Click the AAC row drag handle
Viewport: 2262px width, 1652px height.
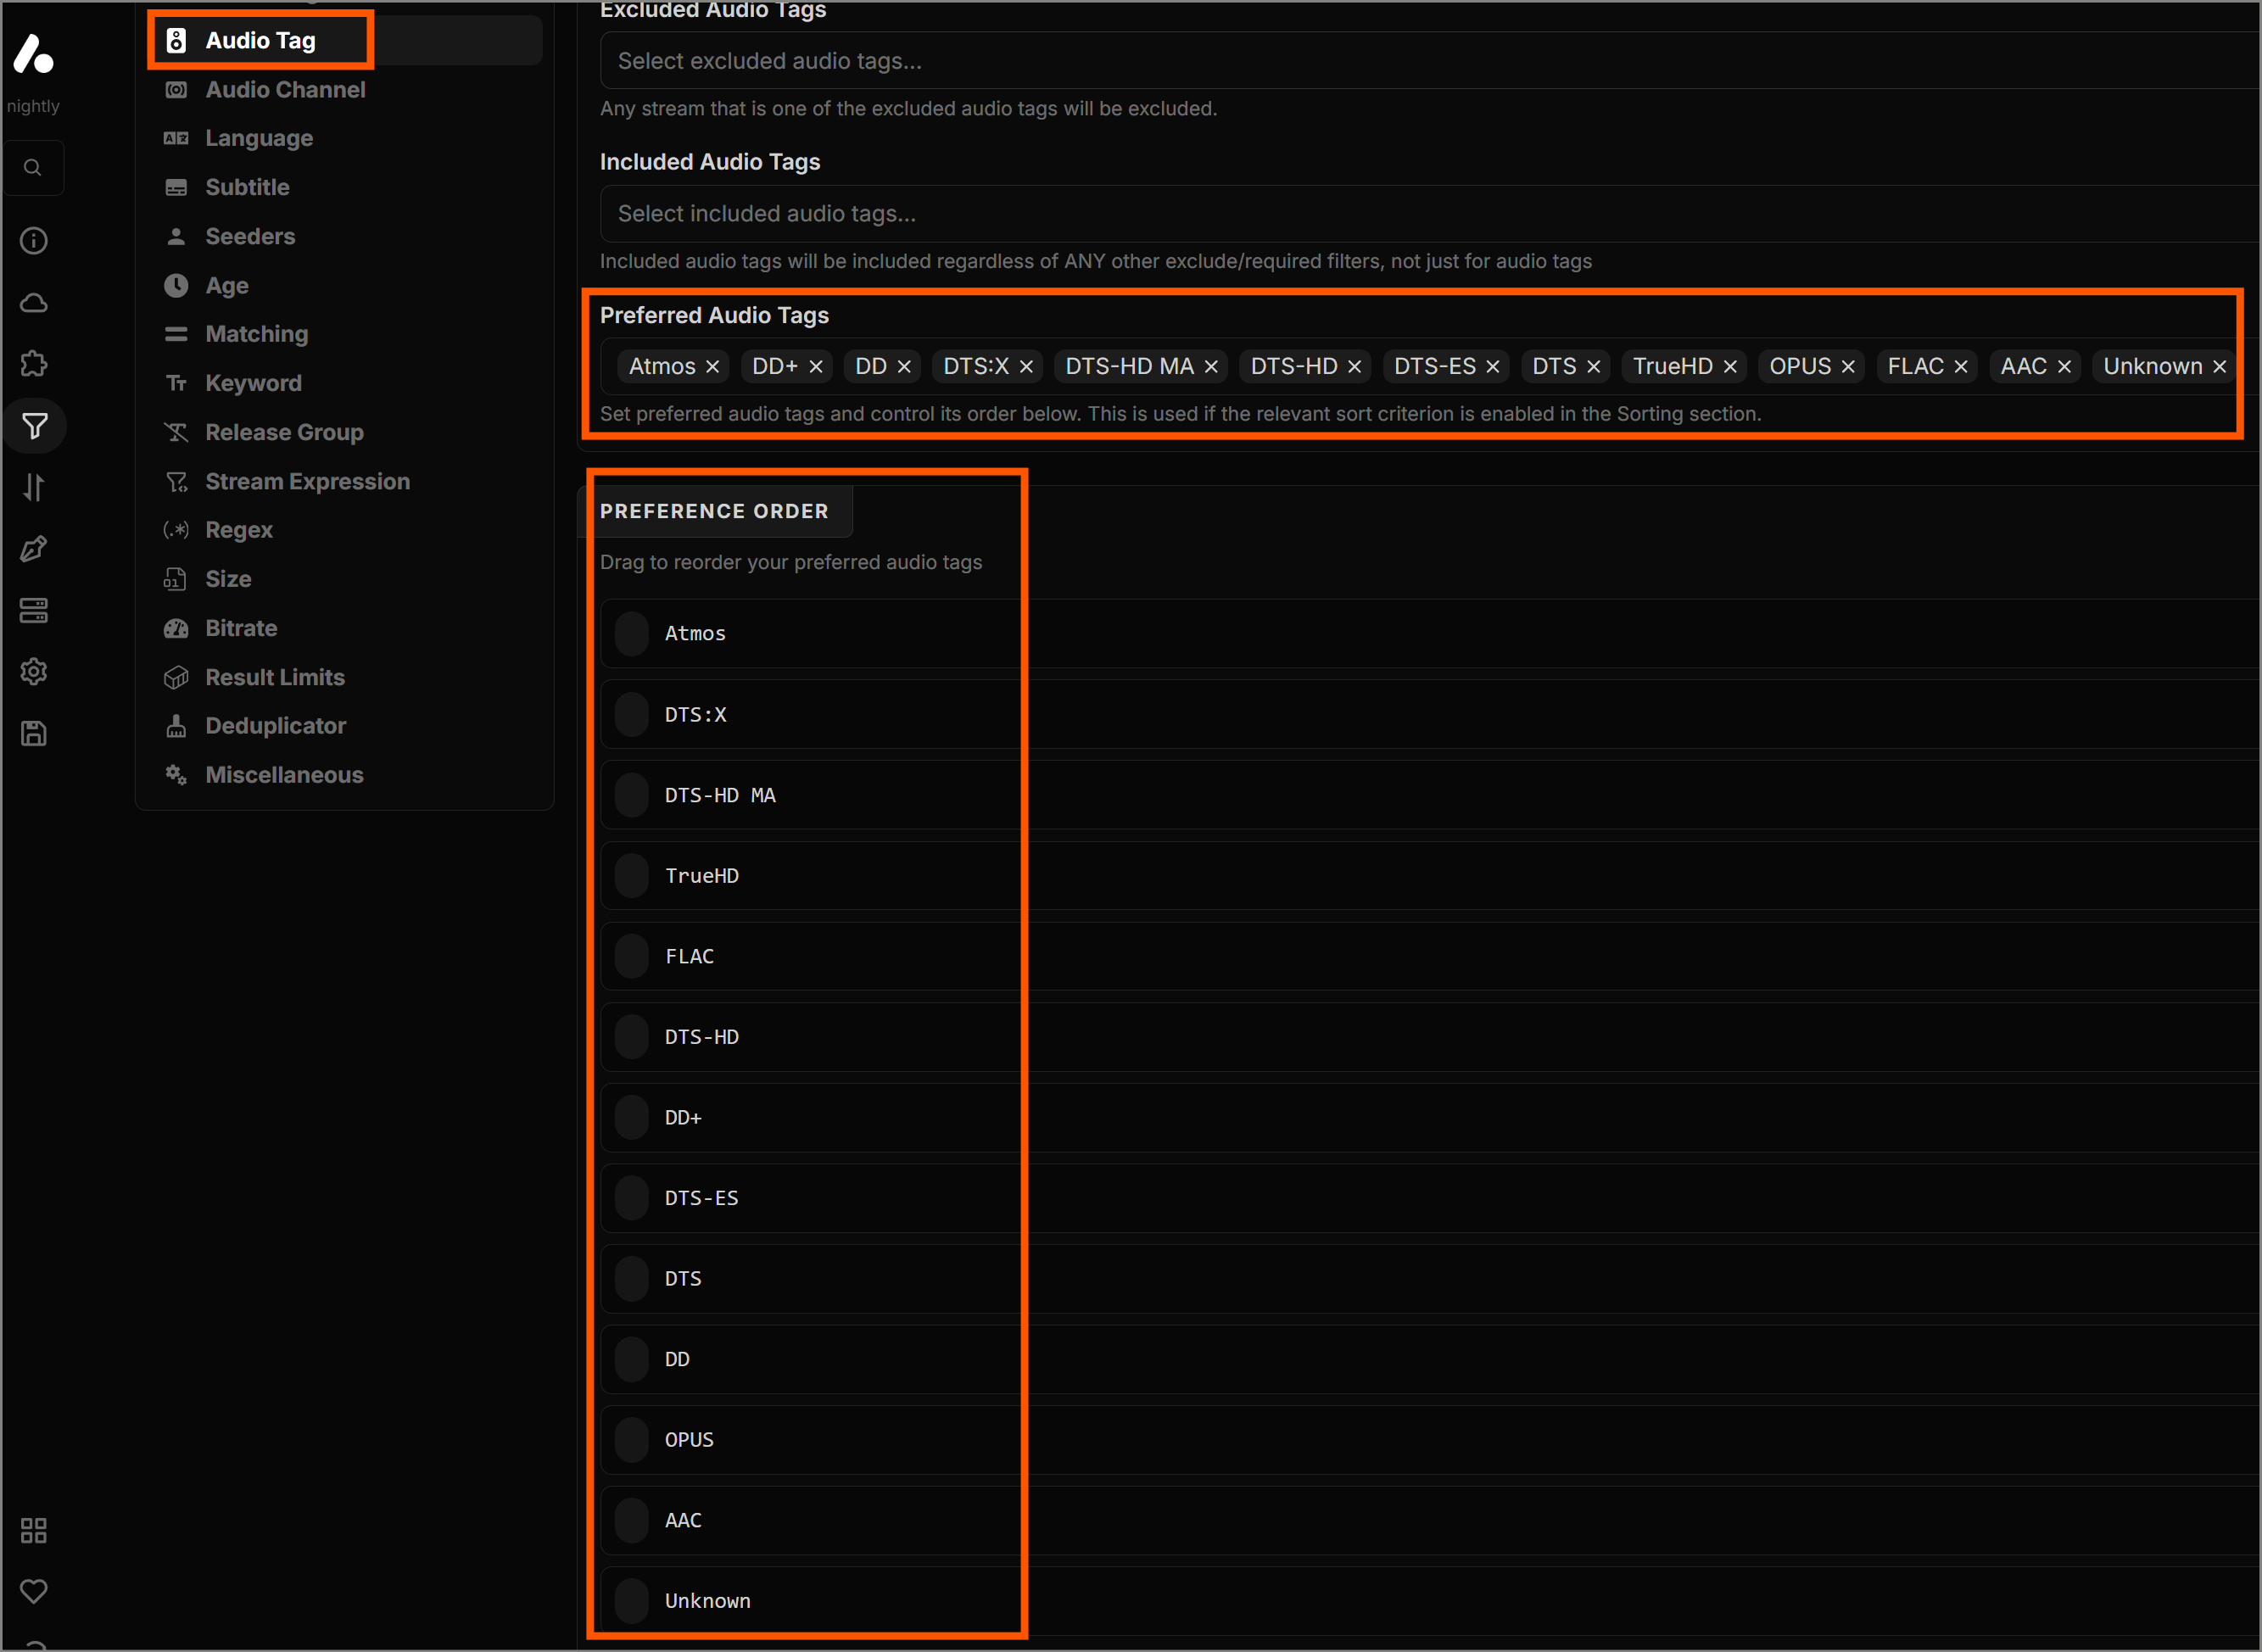632,1521
